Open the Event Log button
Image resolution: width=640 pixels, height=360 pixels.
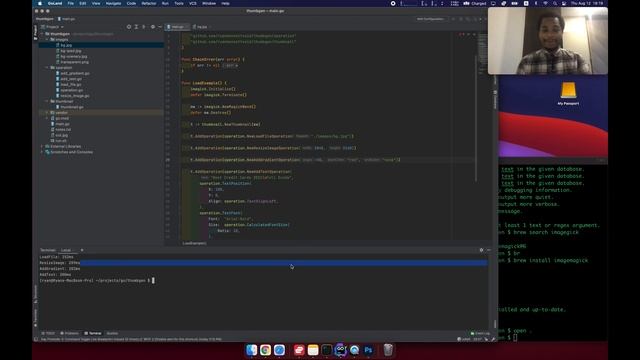click(480, 333)
